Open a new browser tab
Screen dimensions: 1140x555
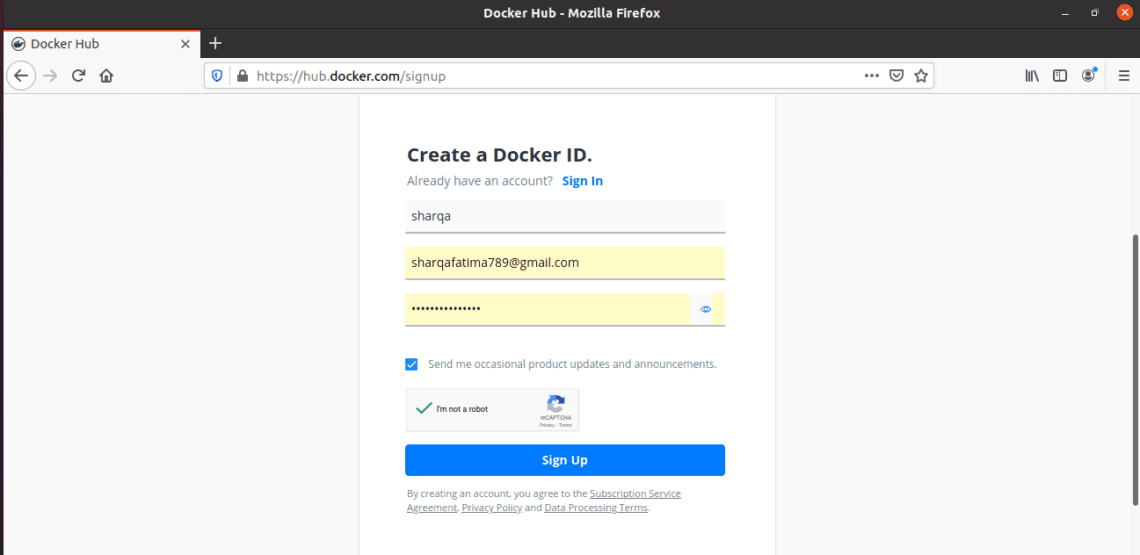214,44
